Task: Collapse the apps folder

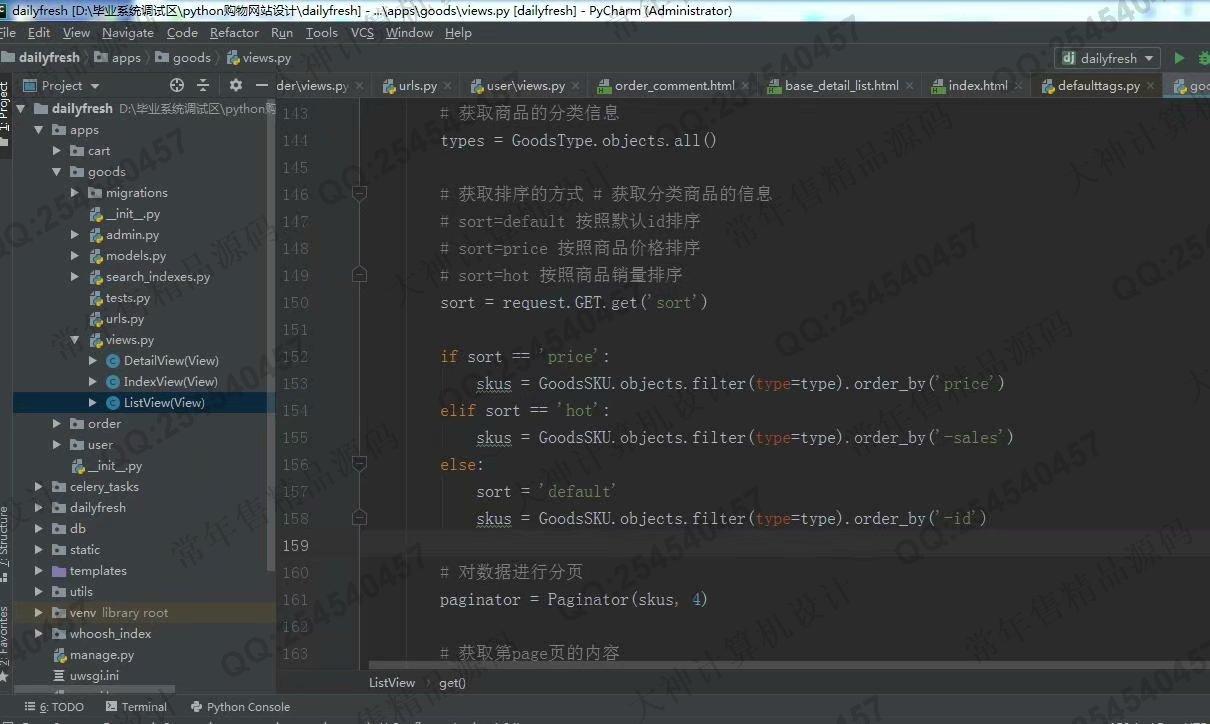Action: [40, 130]
